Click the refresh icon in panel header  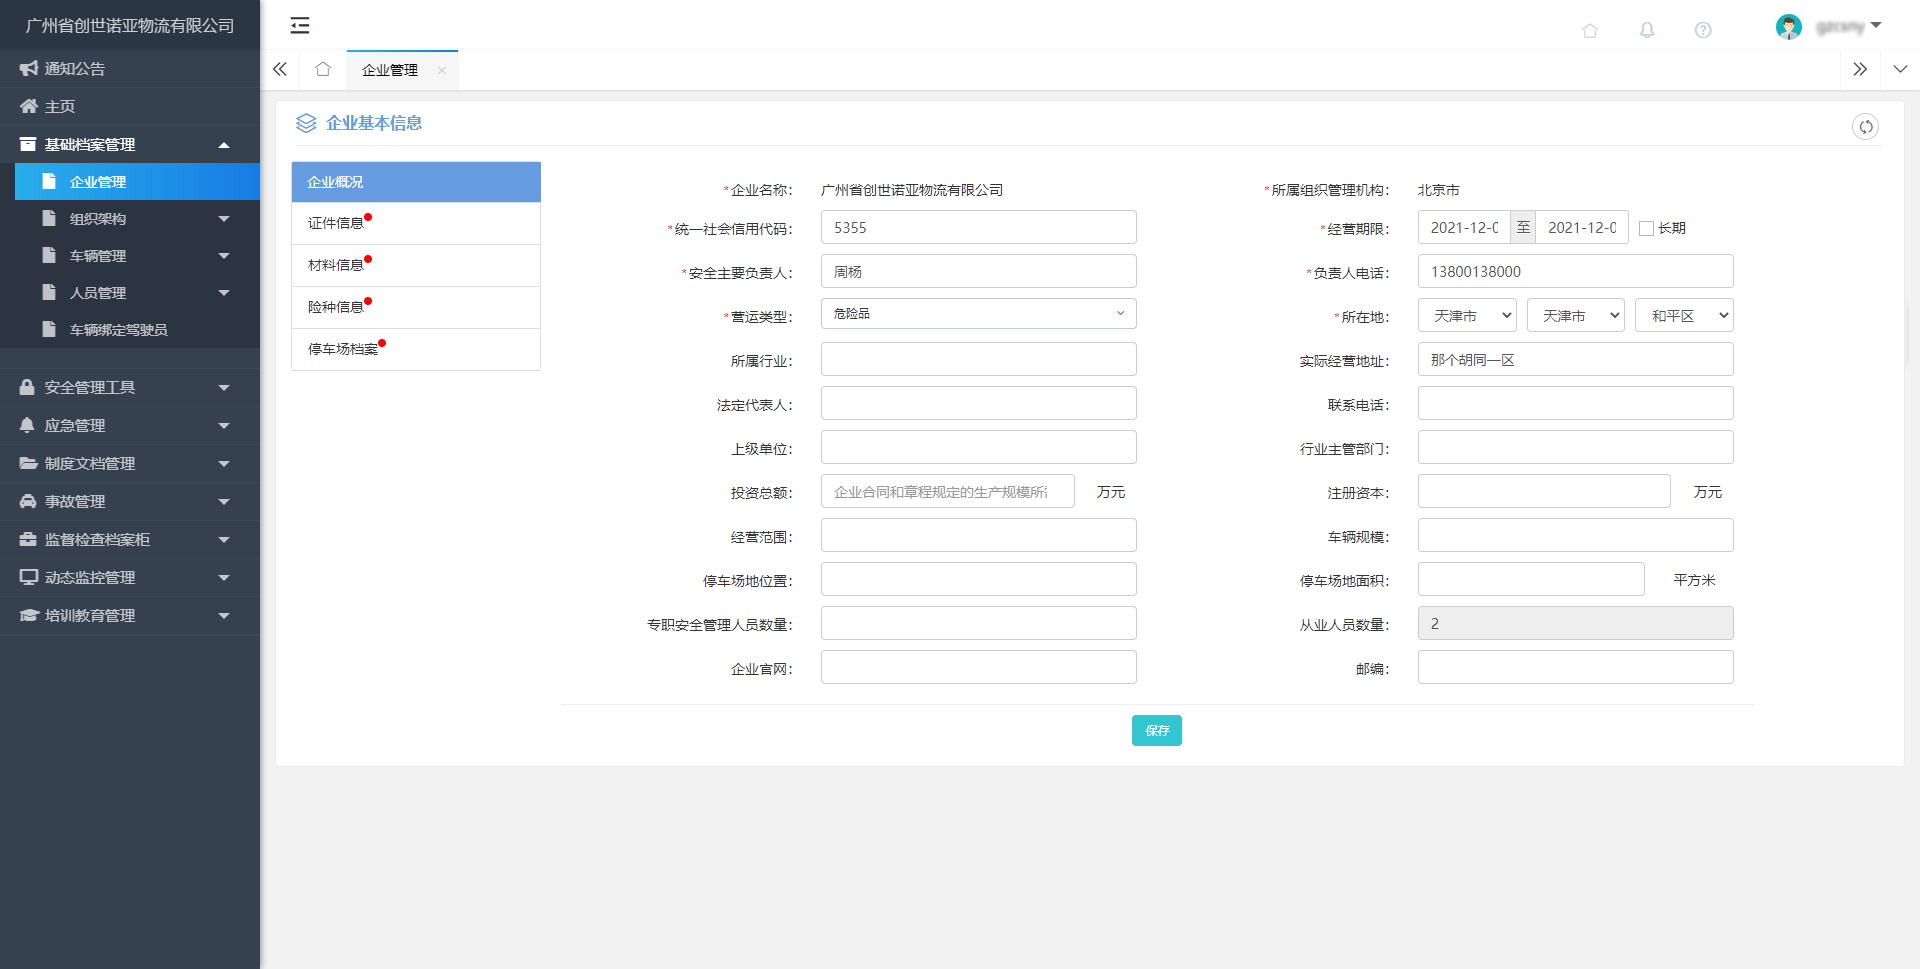point(1864,127)
